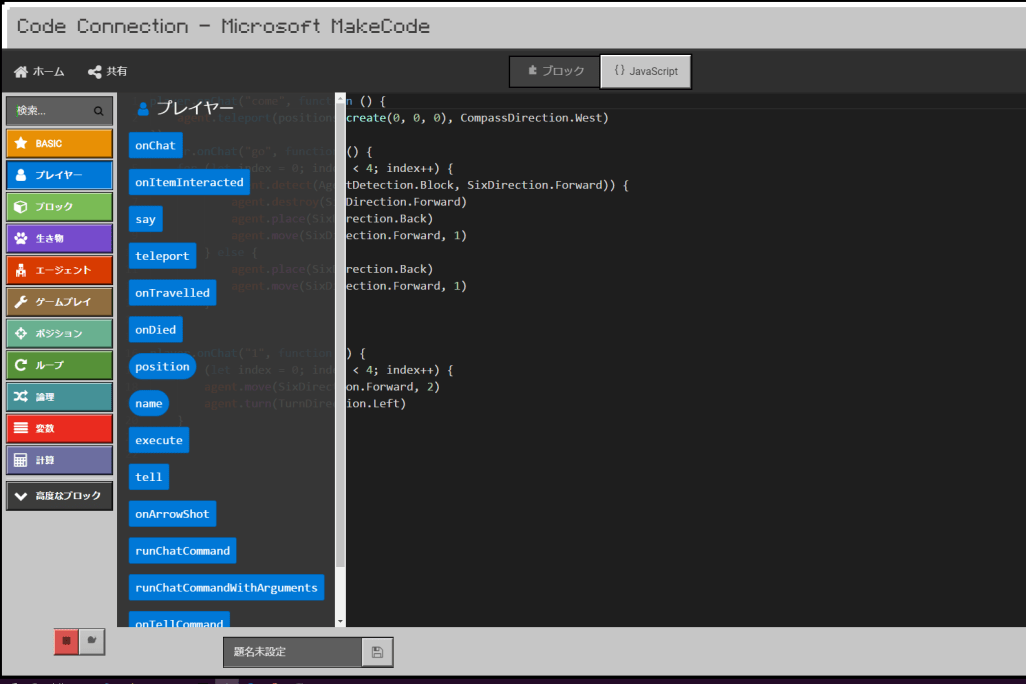The width and height of the screenshot is (1026, 684).
Task: Click the Share (共有) icon
Action: (95, 72)
